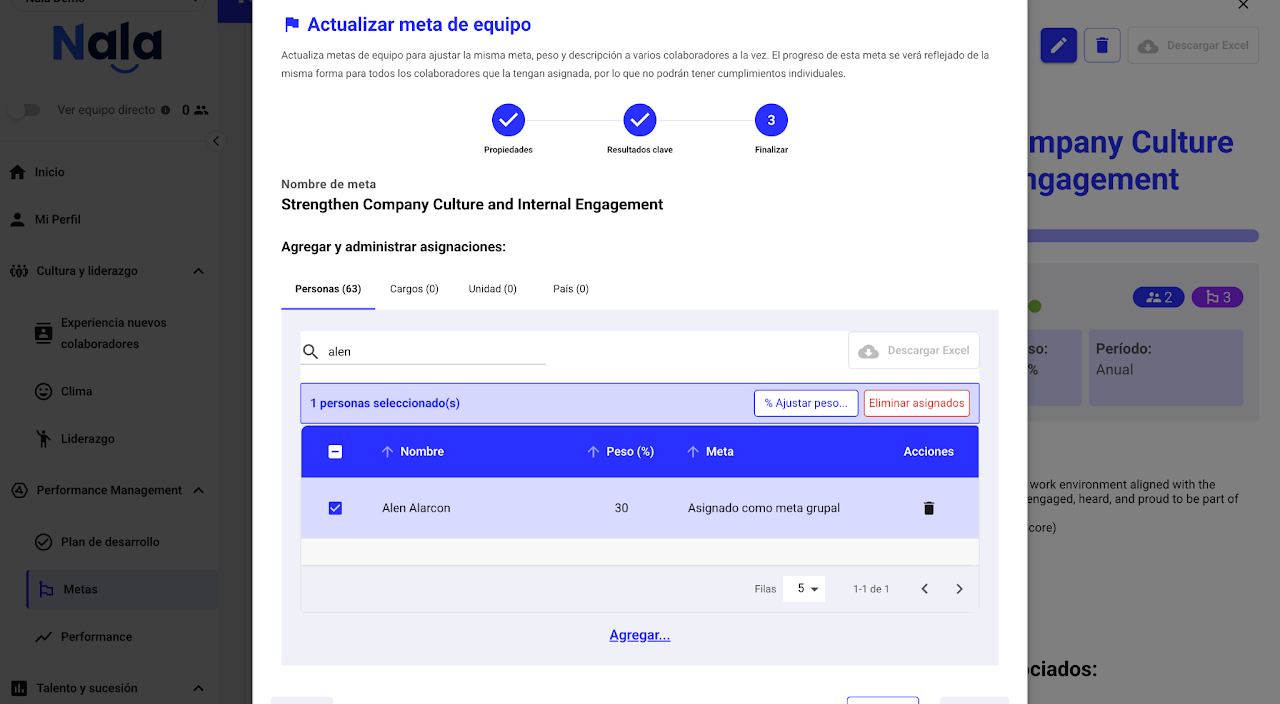Click the Eliminar asignados button
This screenshot has width=1280, height=704.
click(x=916, y=403)
